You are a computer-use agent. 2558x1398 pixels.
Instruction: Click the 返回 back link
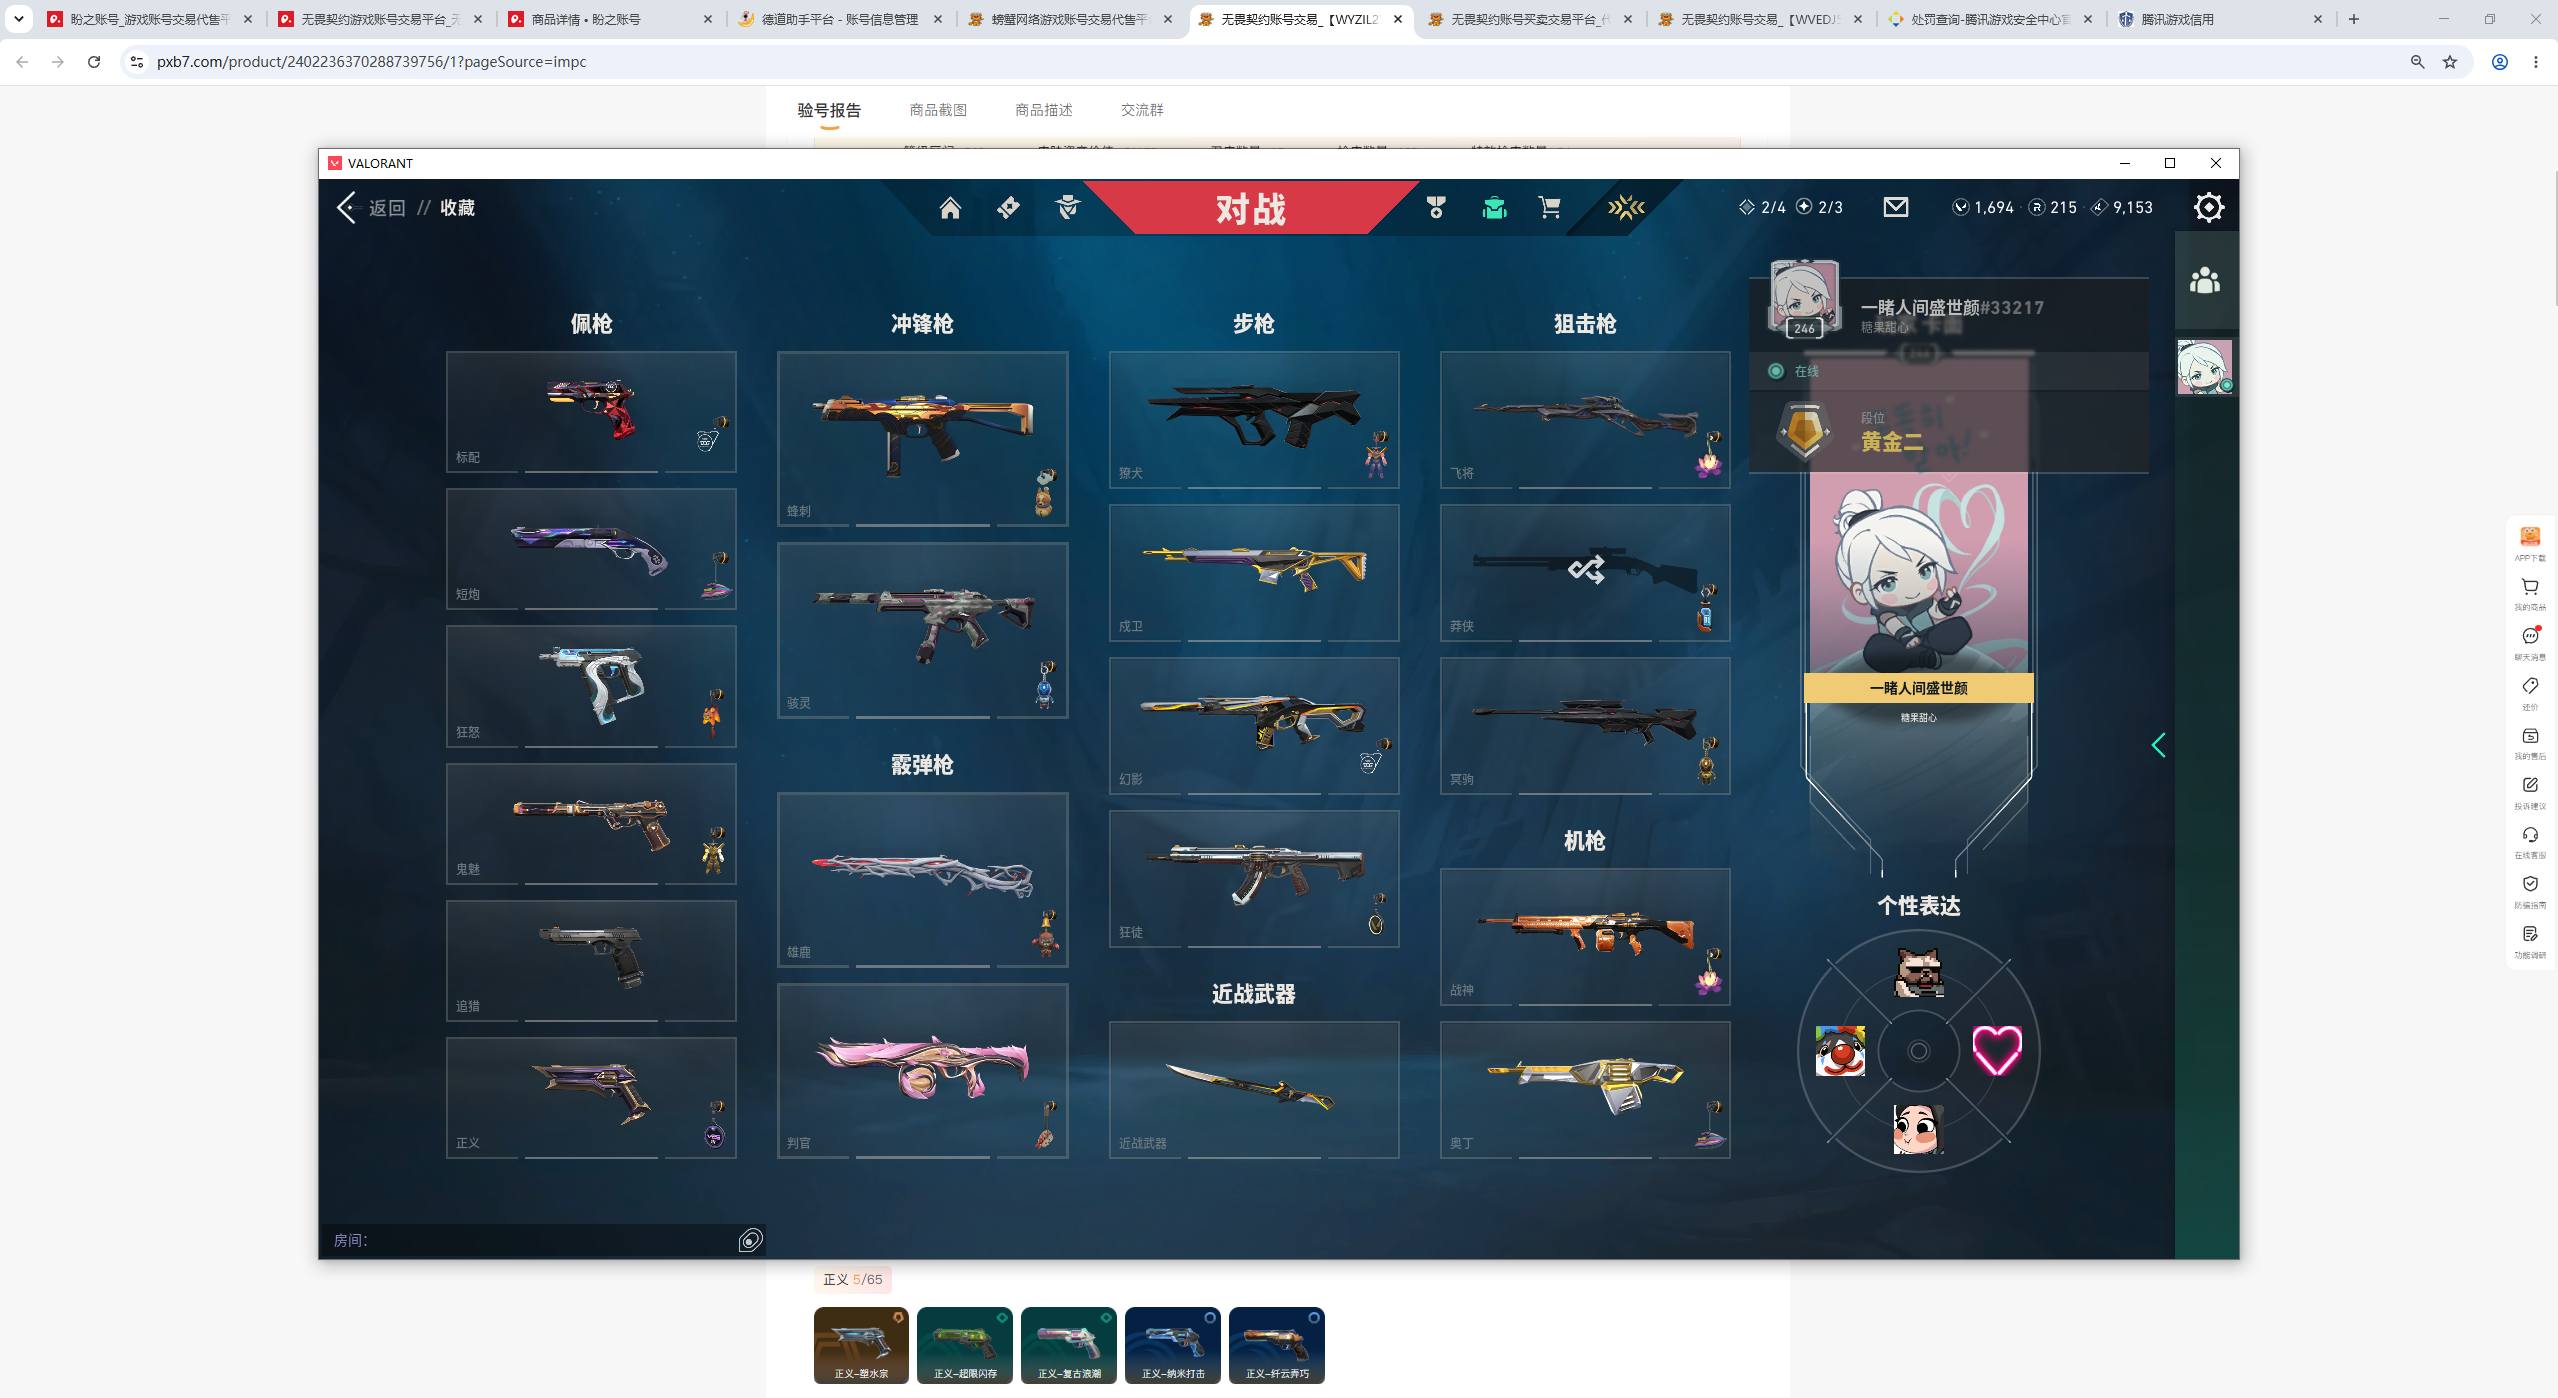[x=387, y=208]
